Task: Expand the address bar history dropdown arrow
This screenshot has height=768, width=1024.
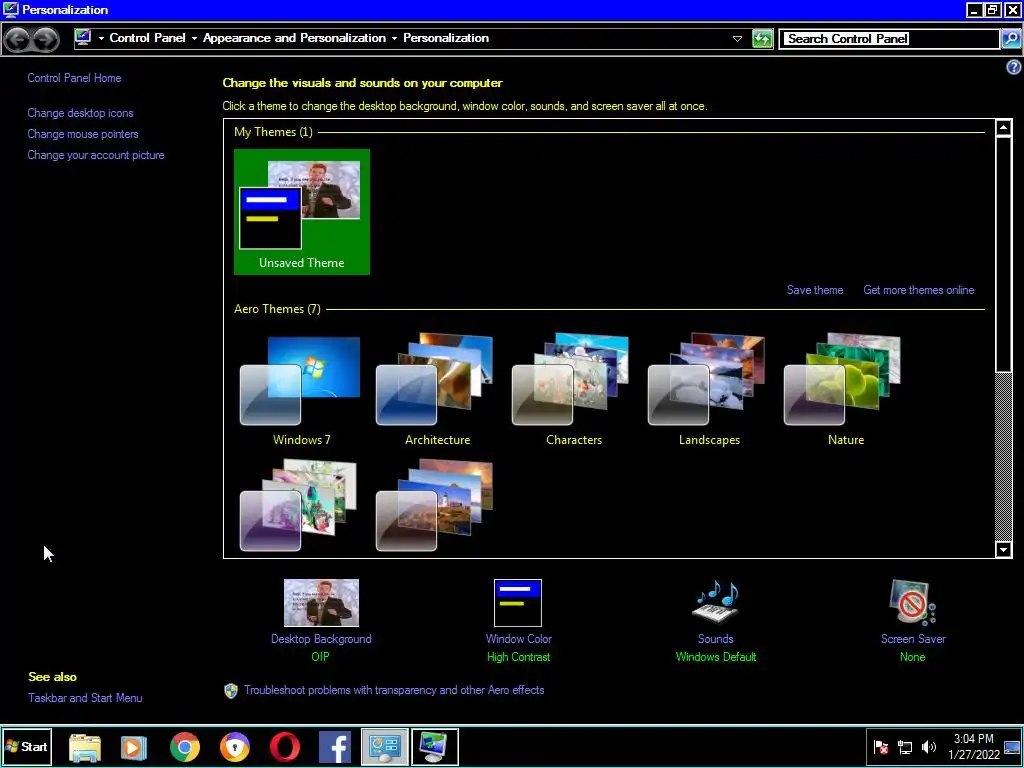Action: (x=737, y=39)
